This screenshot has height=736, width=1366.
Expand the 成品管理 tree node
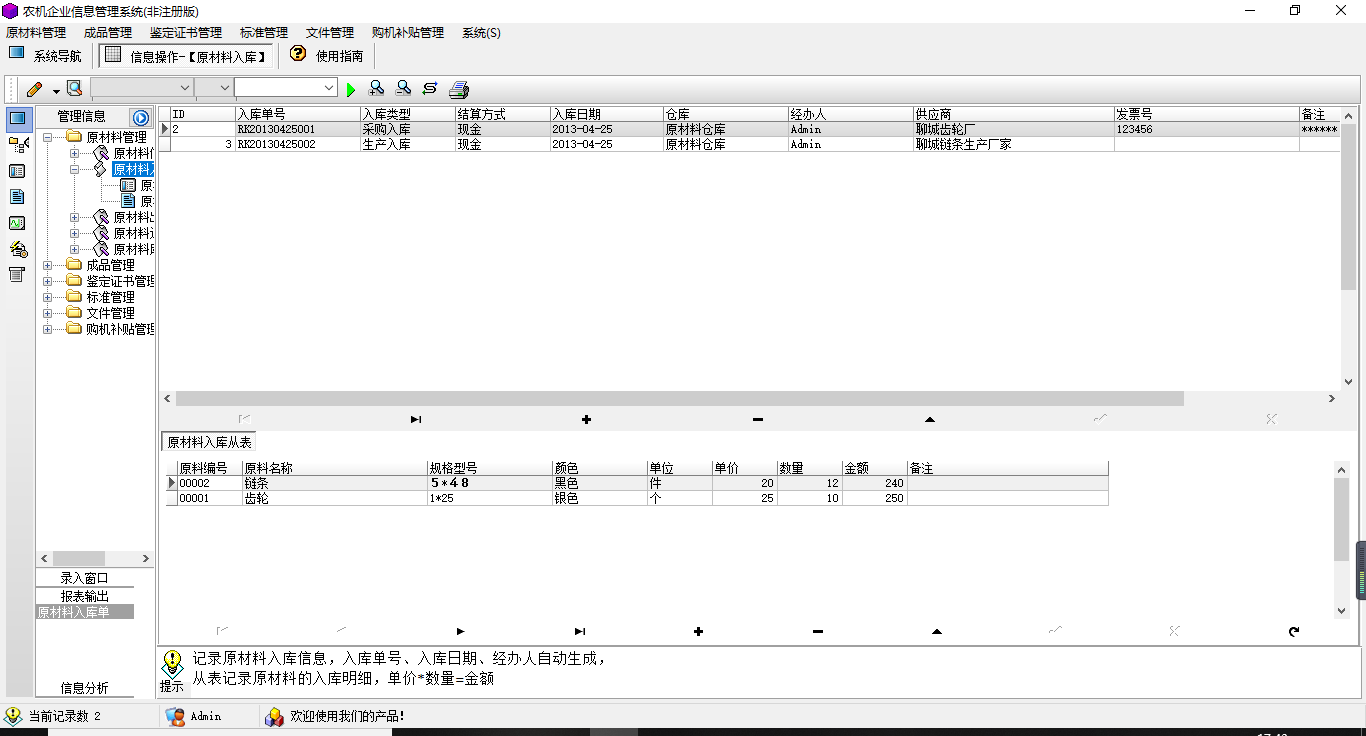tap(48, 265)
